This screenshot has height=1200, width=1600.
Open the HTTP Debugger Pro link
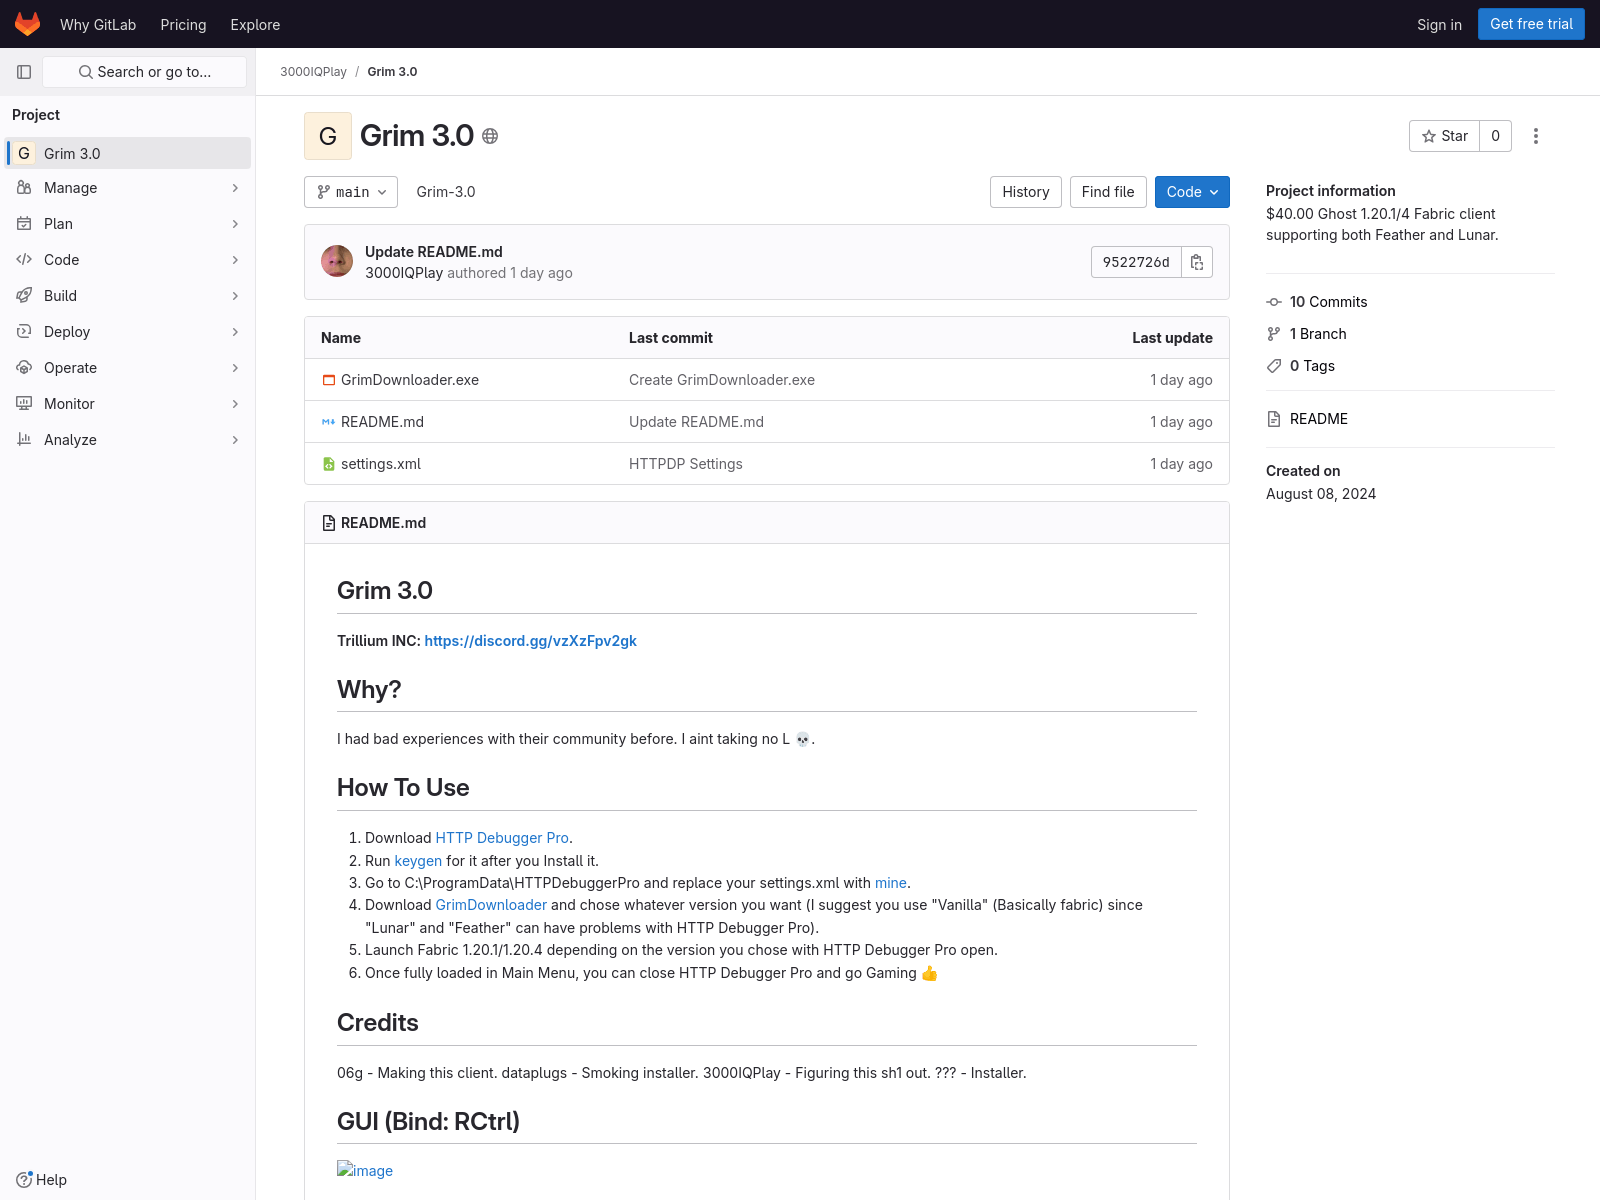(502, 838)
